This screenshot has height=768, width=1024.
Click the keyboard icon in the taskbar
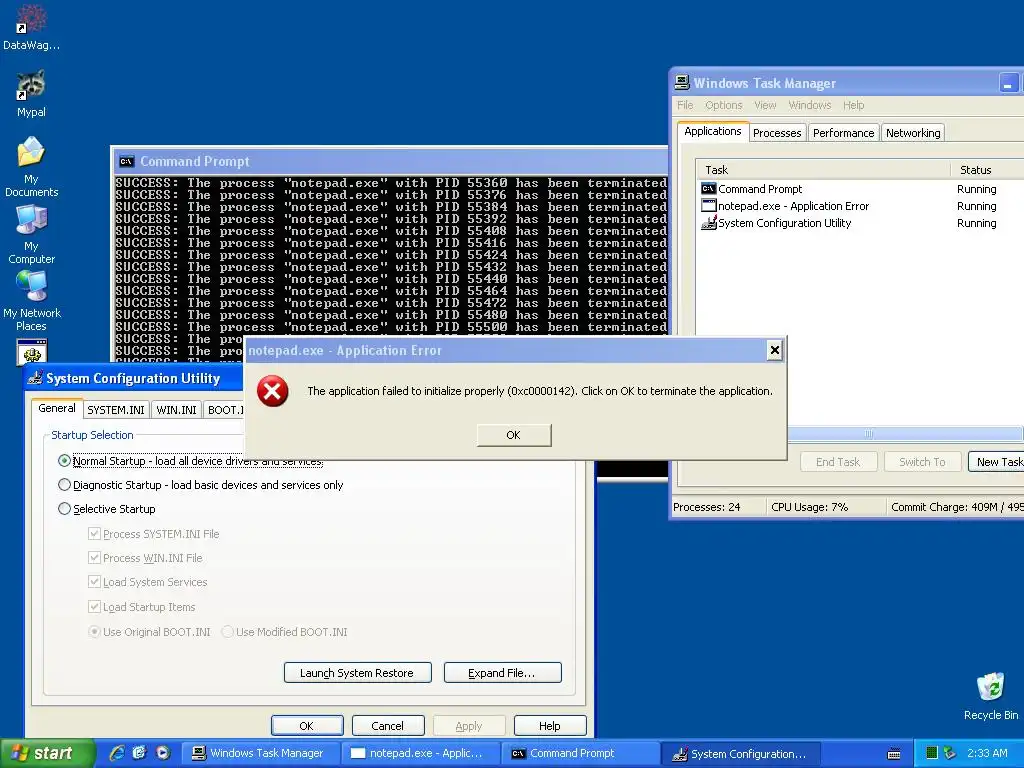pyautogui.click(x=894, y=754)
